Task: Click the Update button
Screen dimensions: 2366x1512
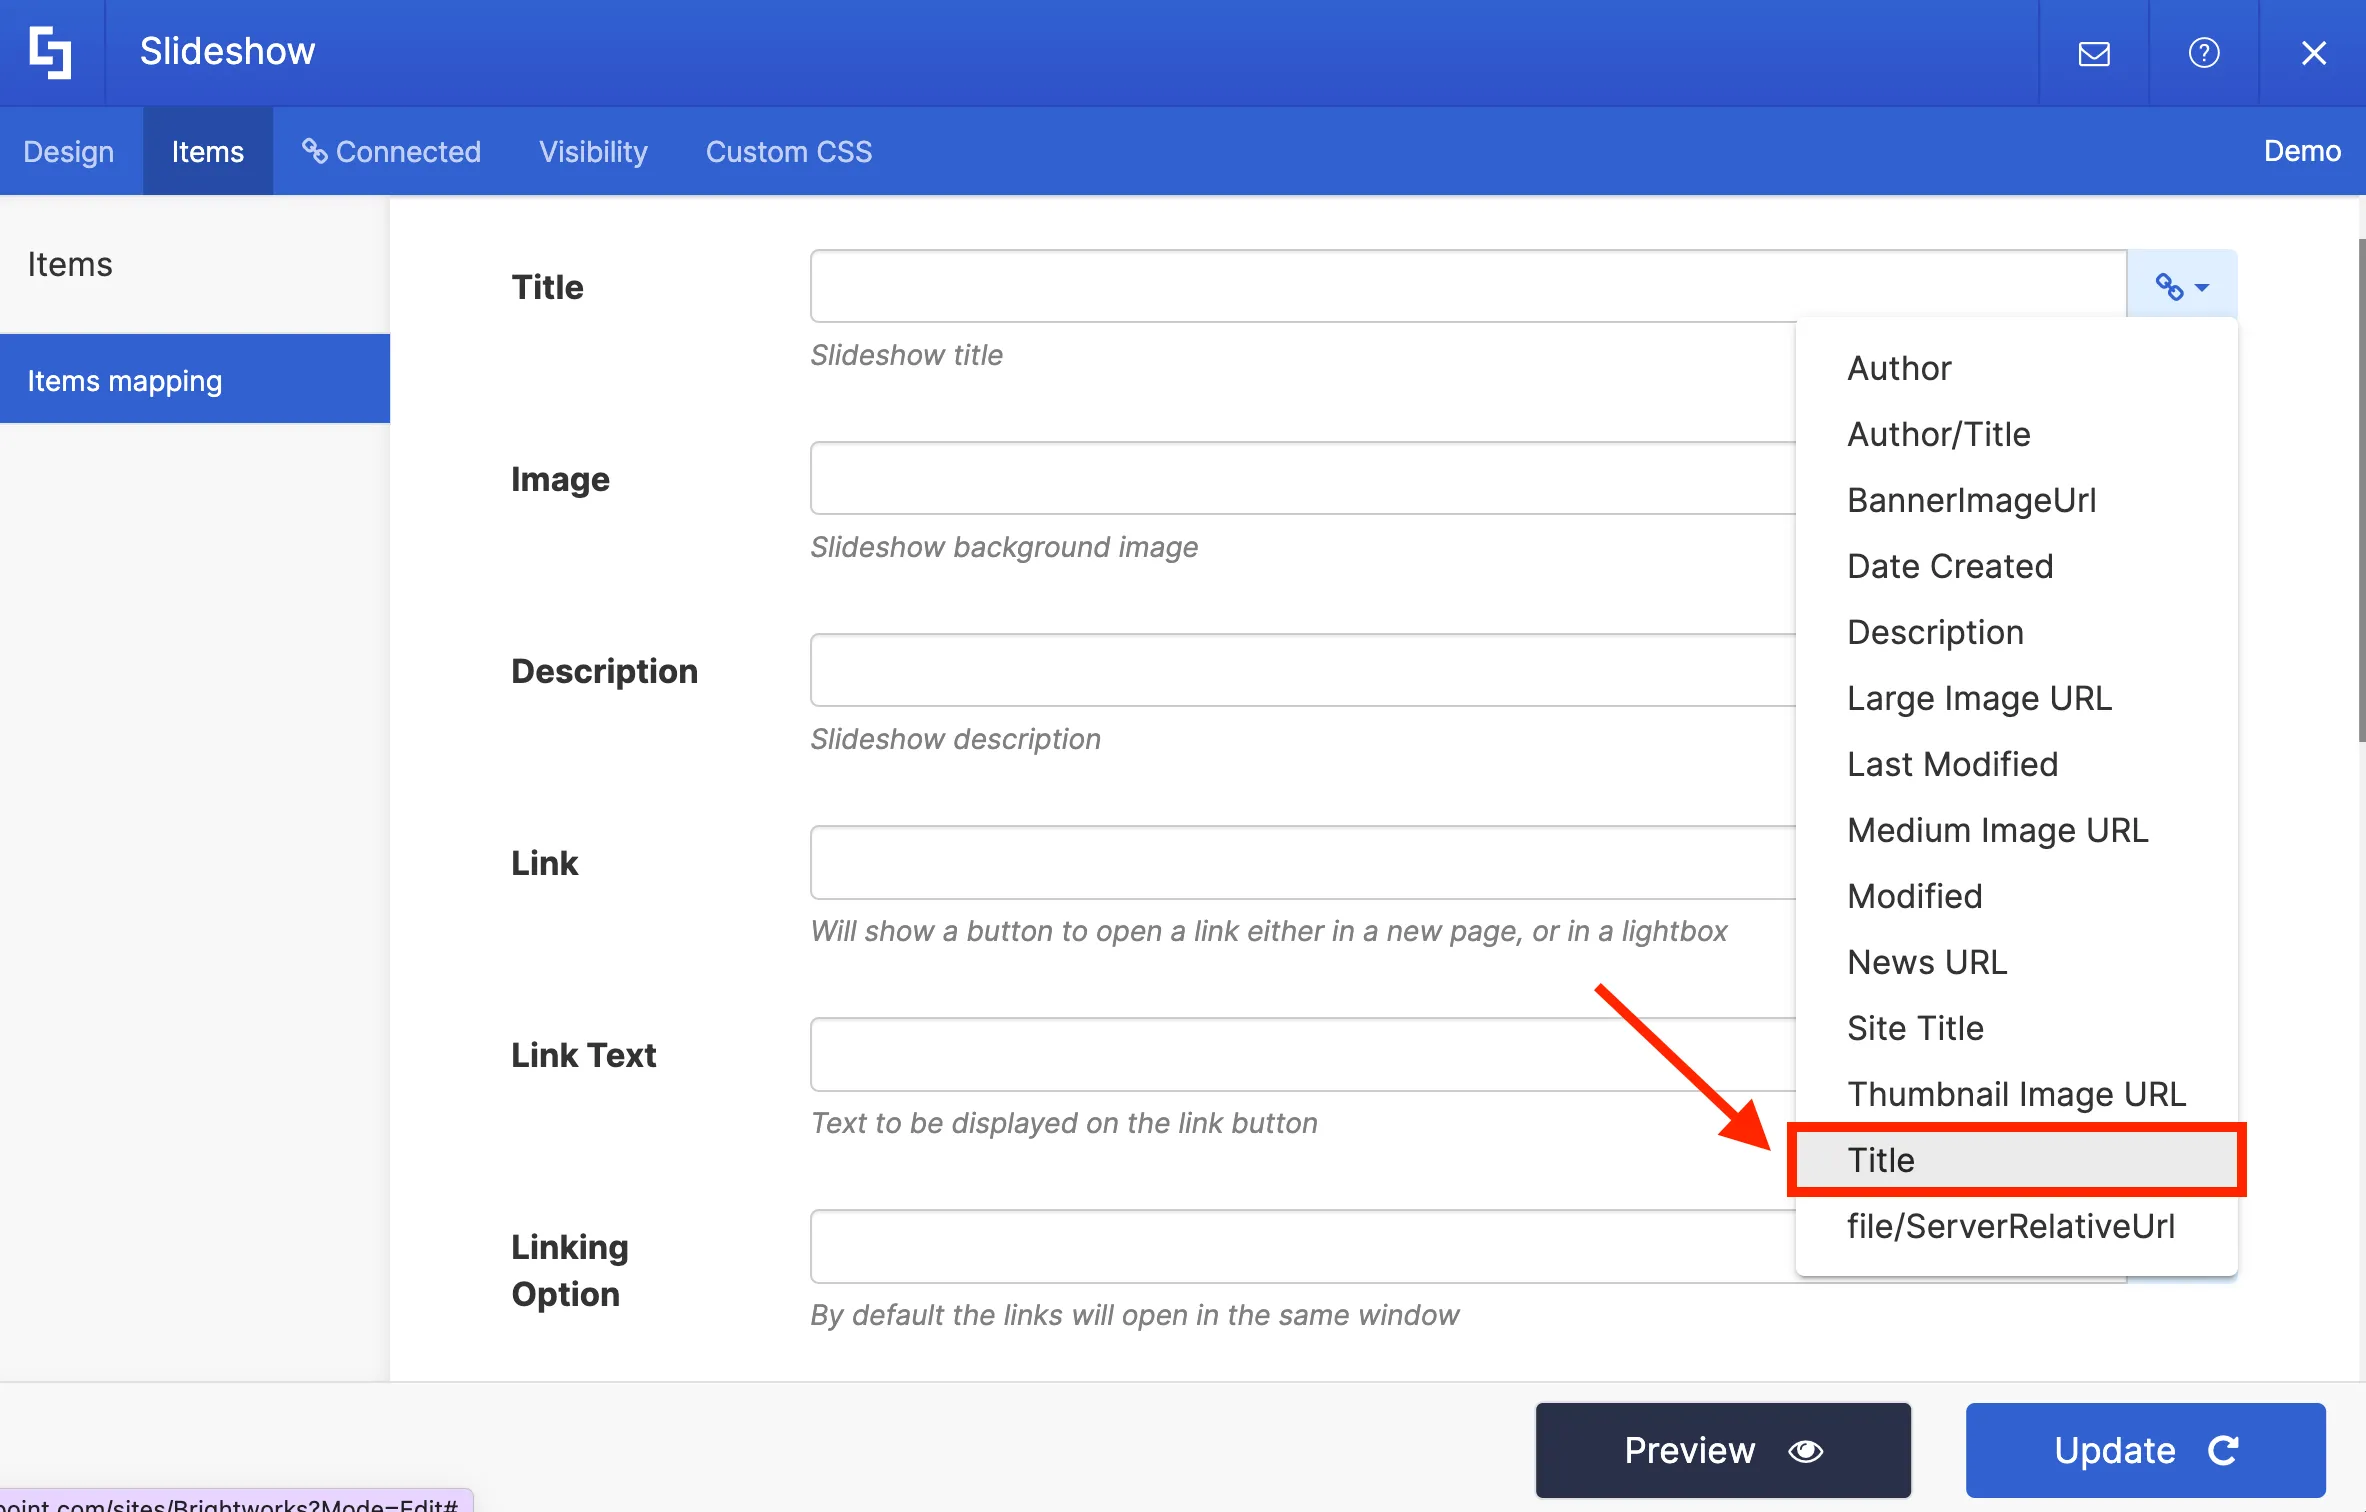Action: point(2145,1450)
